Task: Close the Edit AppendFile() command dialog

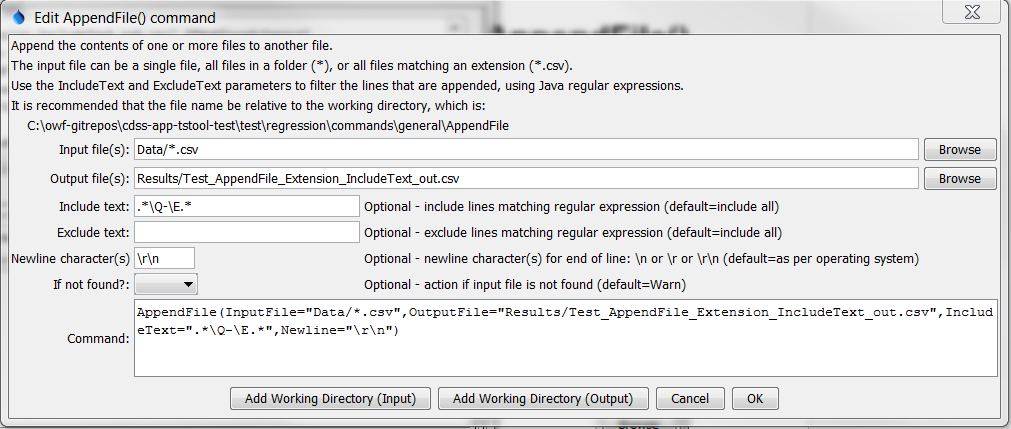Action: (972, 12)
